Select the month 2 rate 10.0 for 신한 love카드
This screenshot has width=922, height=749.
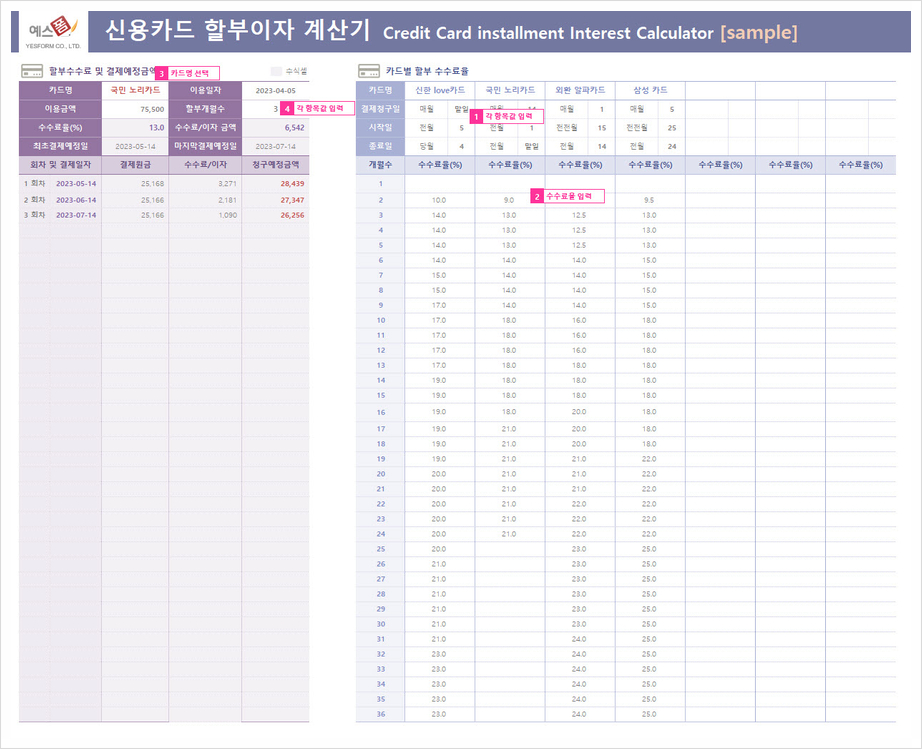(439, 200)
